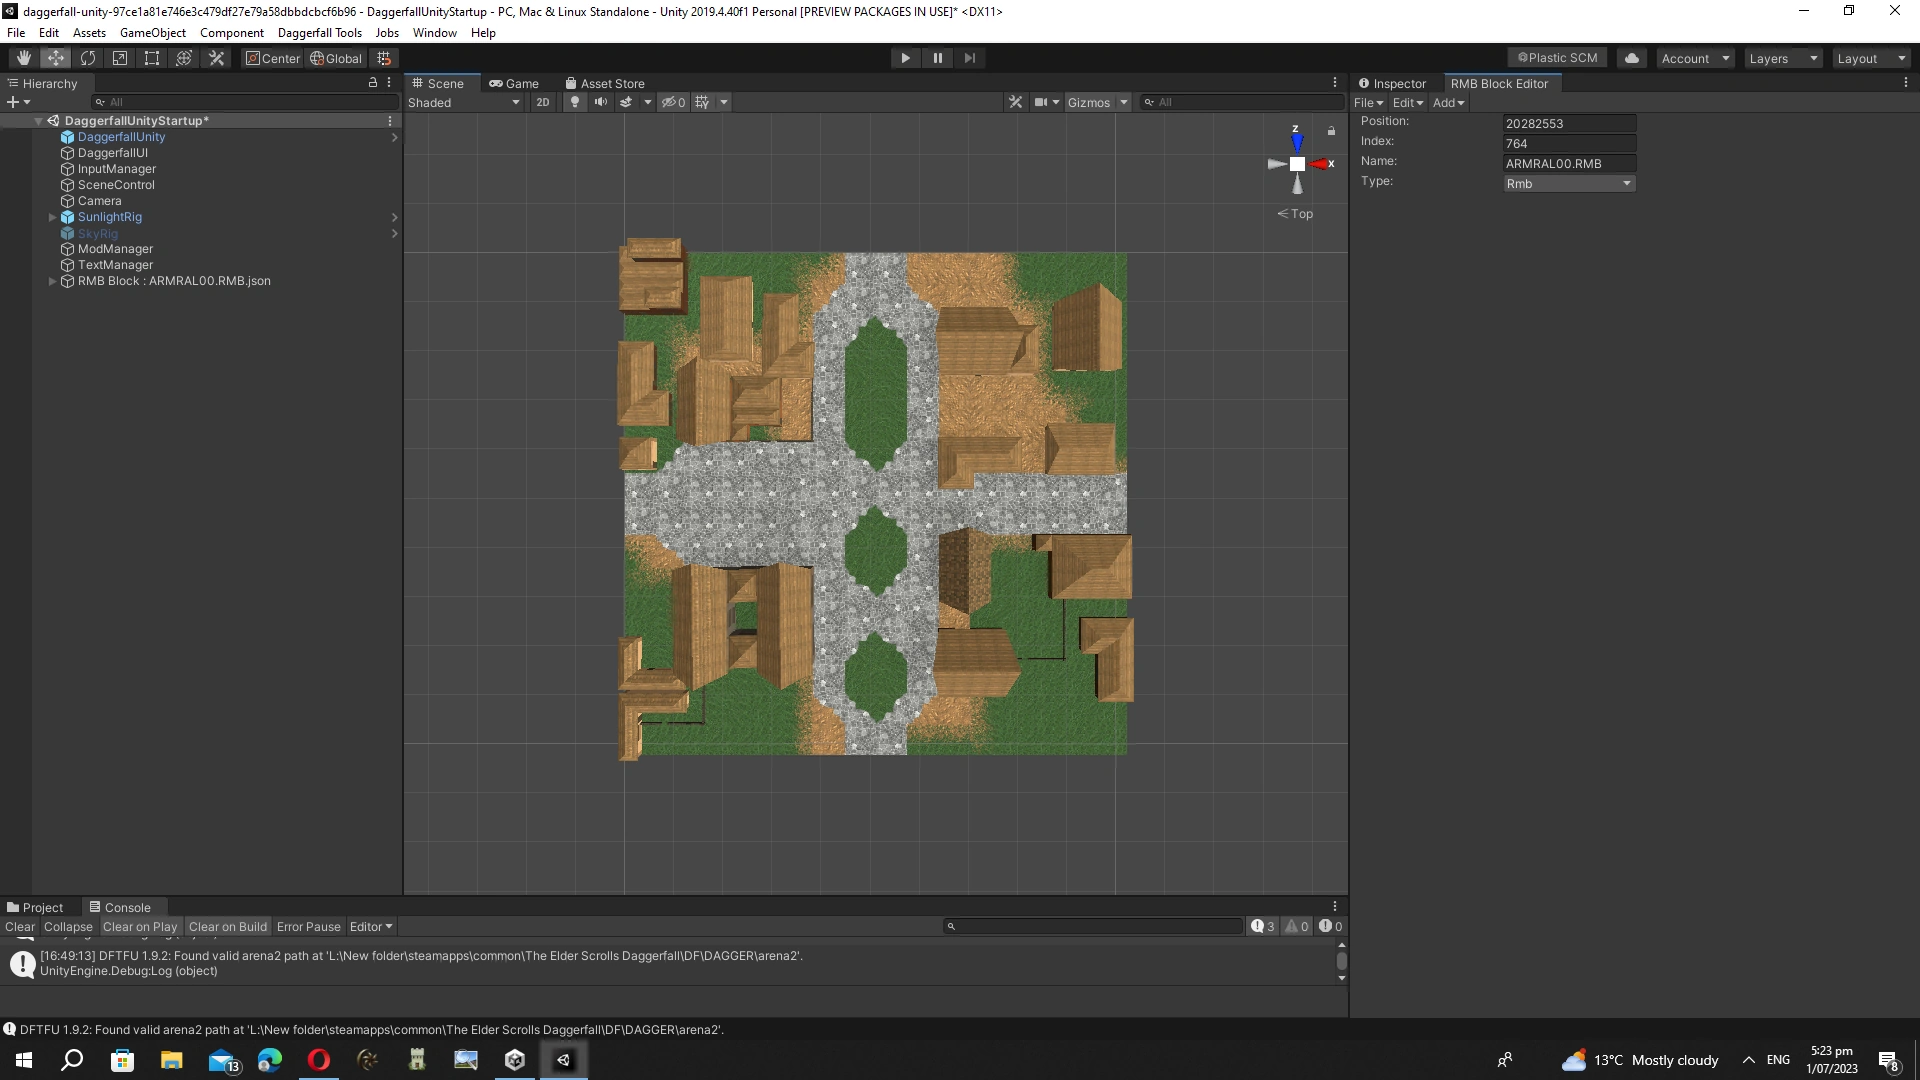
Task: Expand the SunlightRig hierarchy item
Action: click(x=52, y=217)
